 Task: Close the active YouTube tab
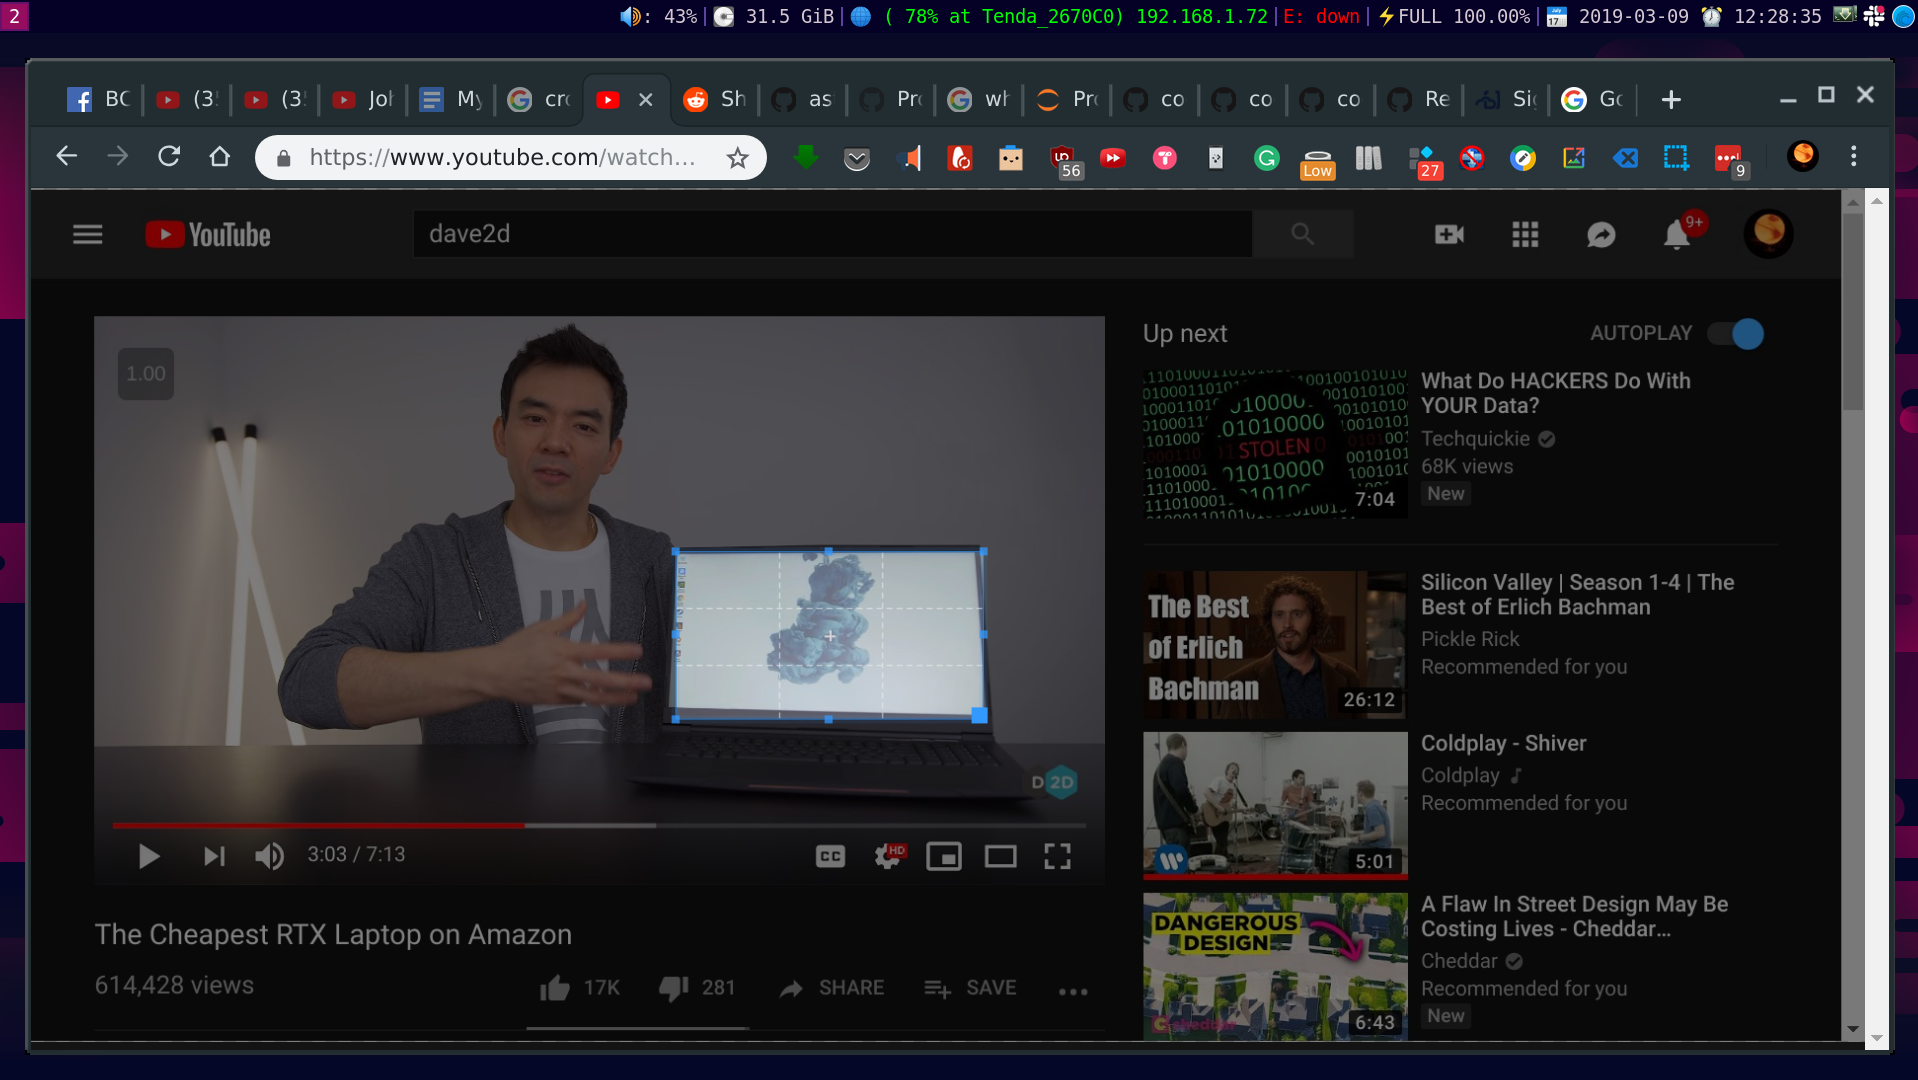(x=645, y=99)
